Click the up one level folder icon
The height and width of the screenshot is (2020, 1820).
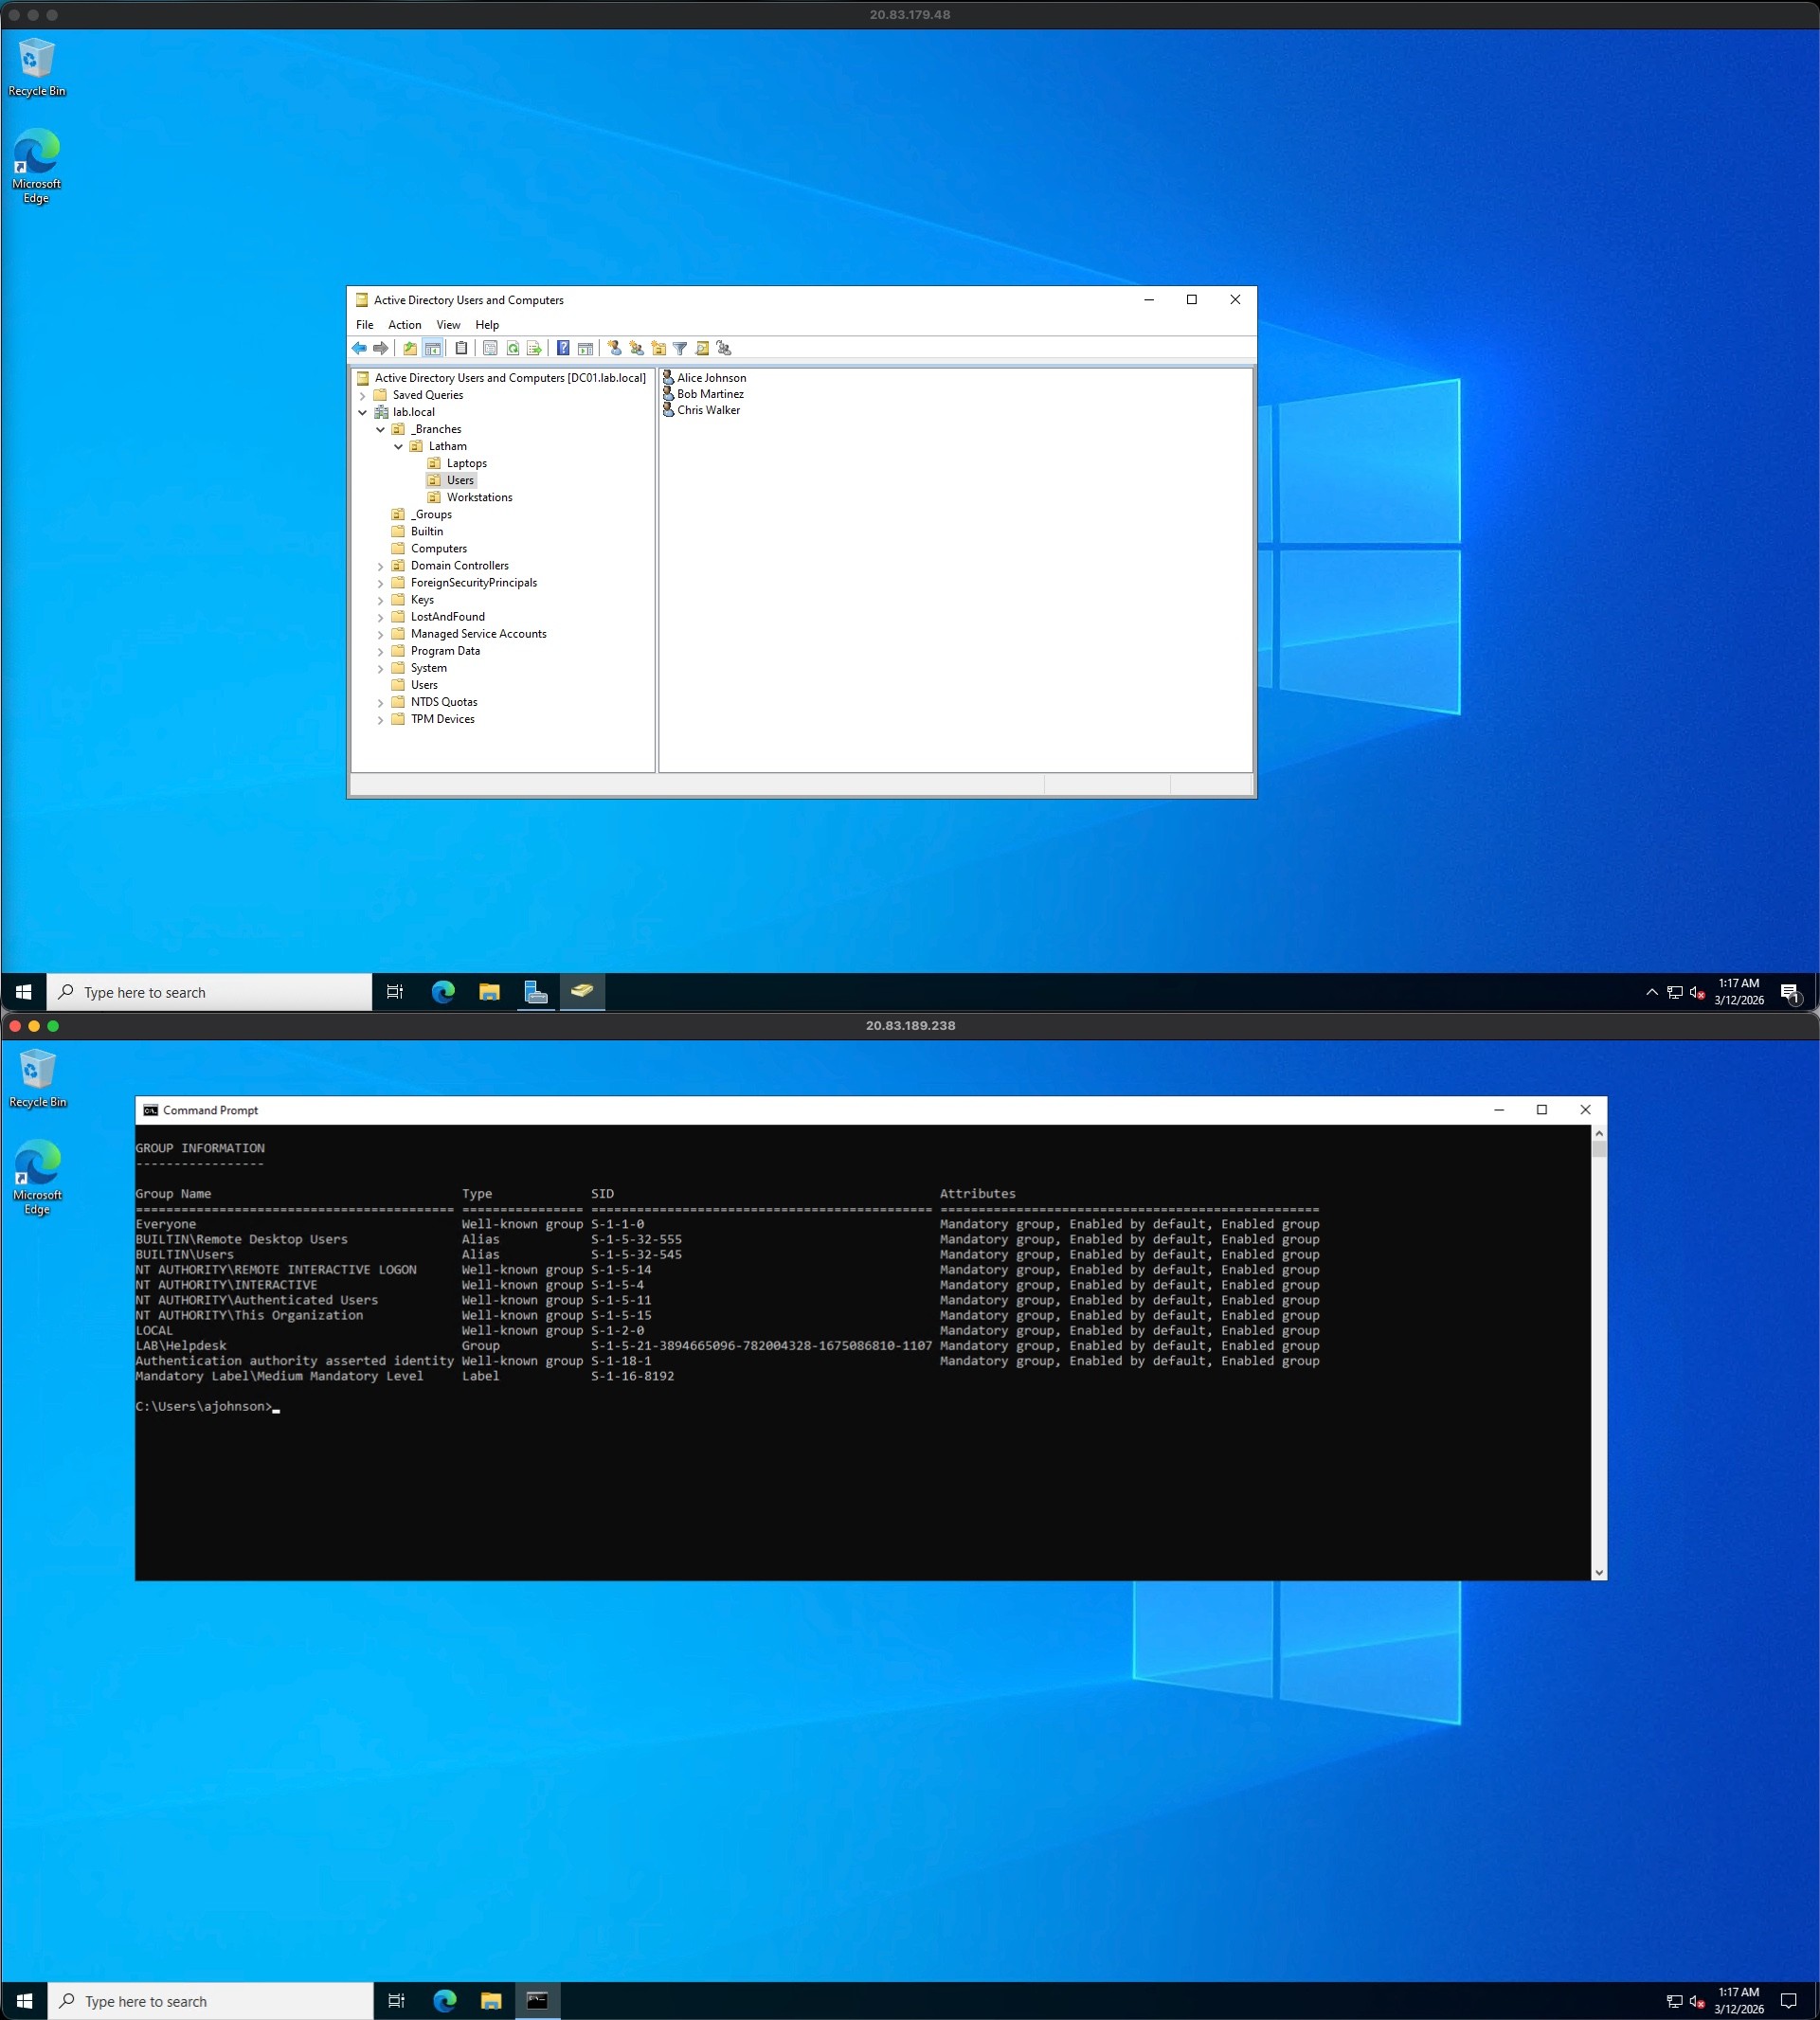pos(410,348)
